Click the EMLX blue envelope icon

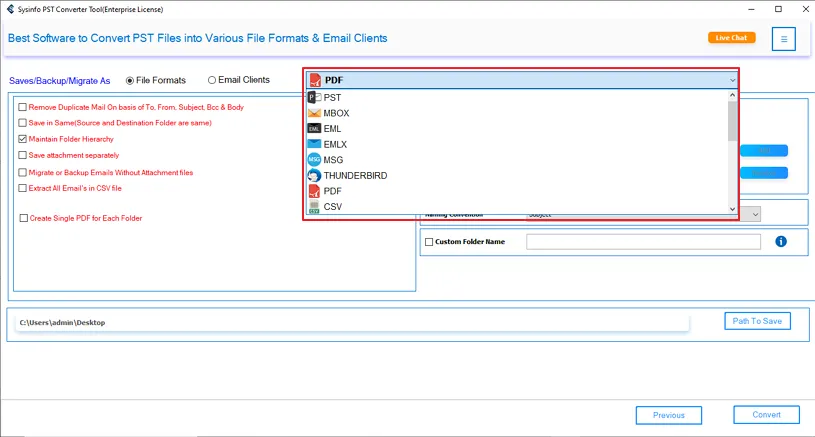314,144
